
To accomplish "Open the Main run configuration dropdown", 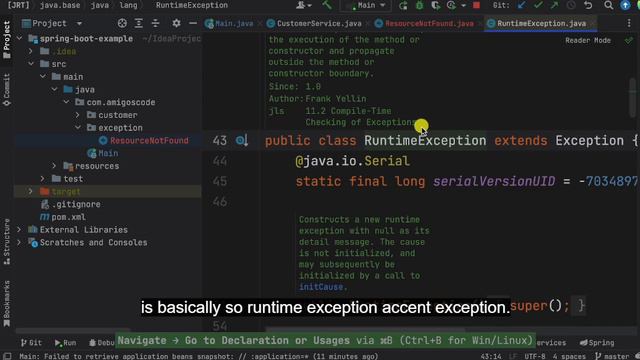I will tap(366, 5).
